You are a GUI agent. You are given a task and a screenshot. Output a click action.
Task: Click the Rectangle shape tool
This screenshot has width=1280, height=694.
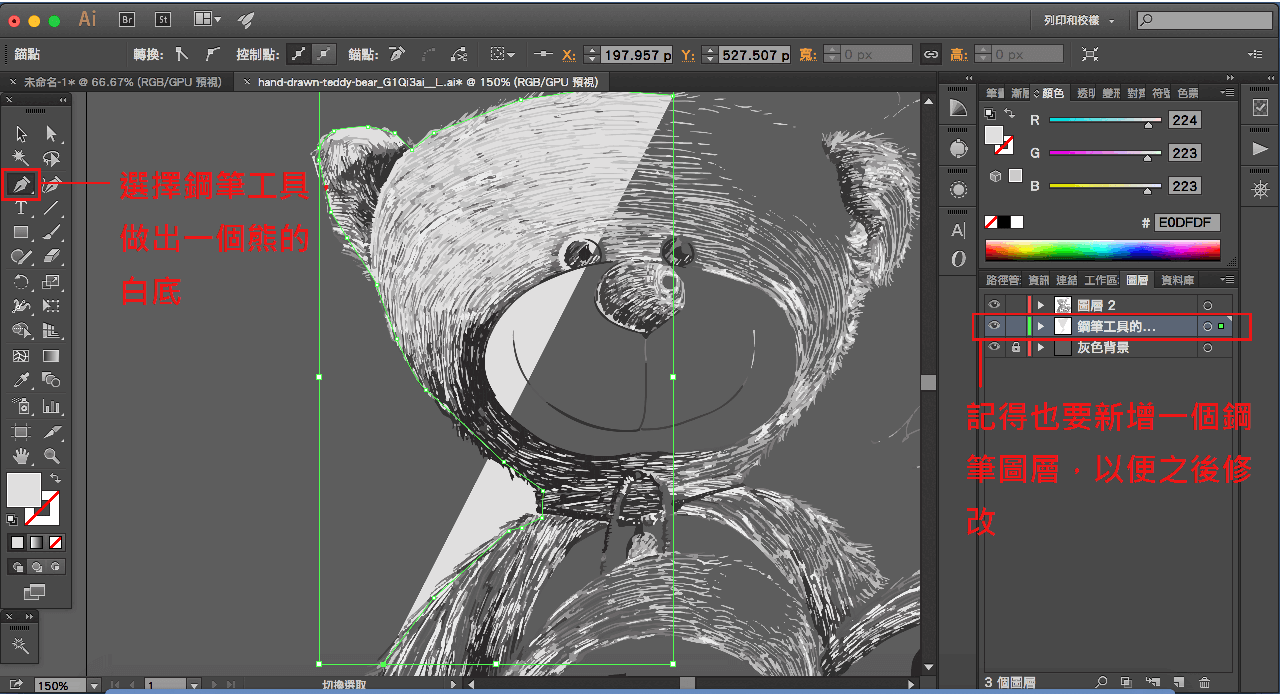[x=21, y=233]
